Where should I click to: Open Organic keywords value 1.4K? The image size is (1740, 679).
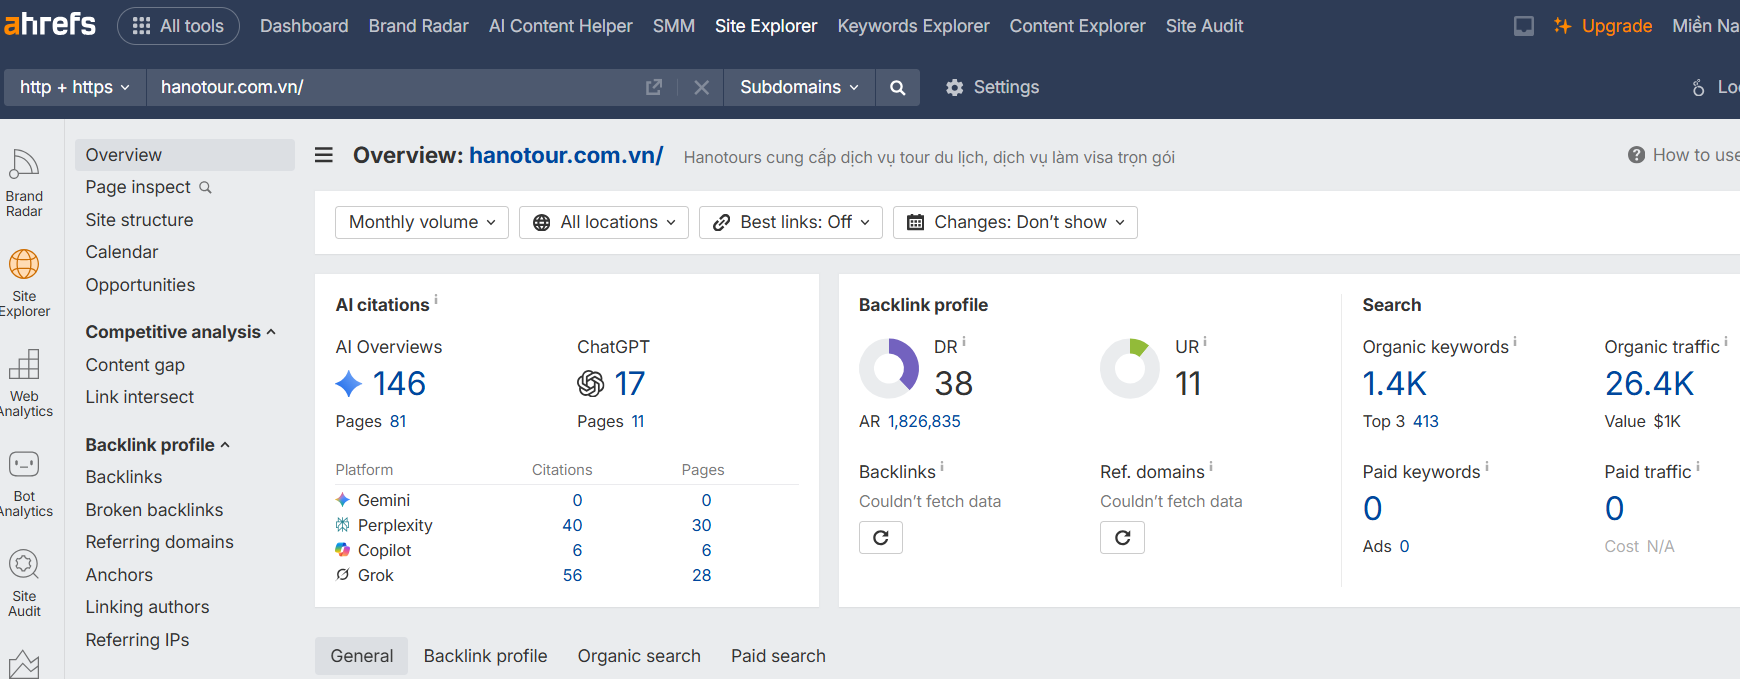click(x=1394, y=383)
